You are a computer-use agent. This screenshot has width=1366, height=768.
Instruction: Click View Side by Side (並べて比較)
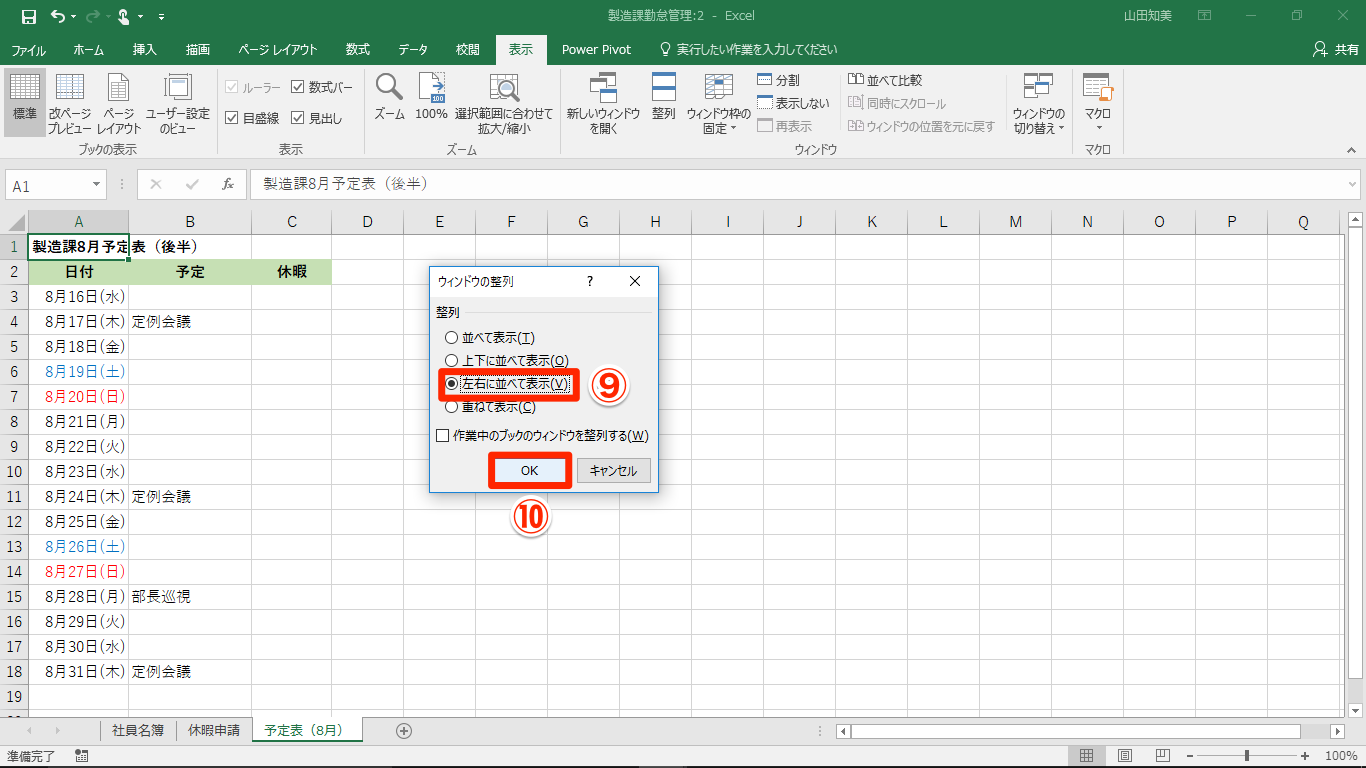coord(885,80)
